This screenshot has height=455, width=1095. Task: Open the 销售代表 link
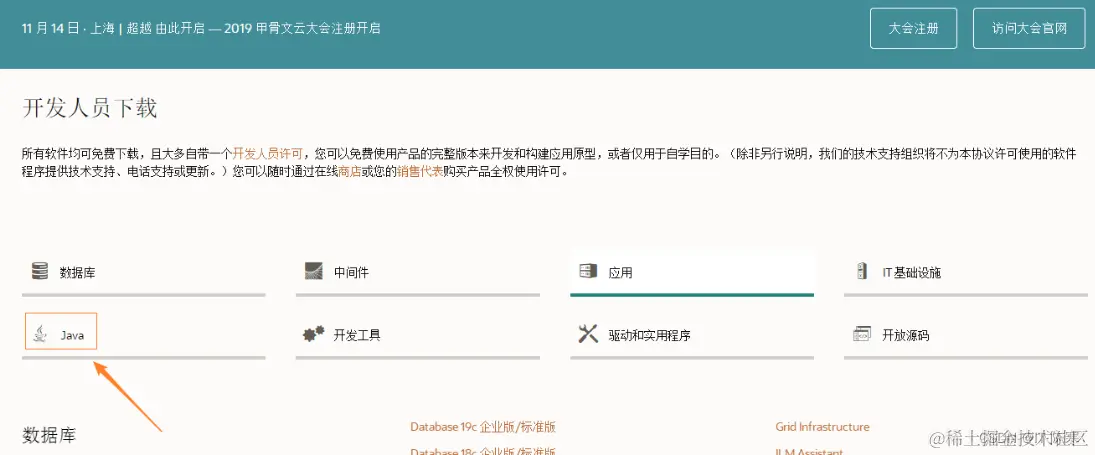tap(420, 172)
